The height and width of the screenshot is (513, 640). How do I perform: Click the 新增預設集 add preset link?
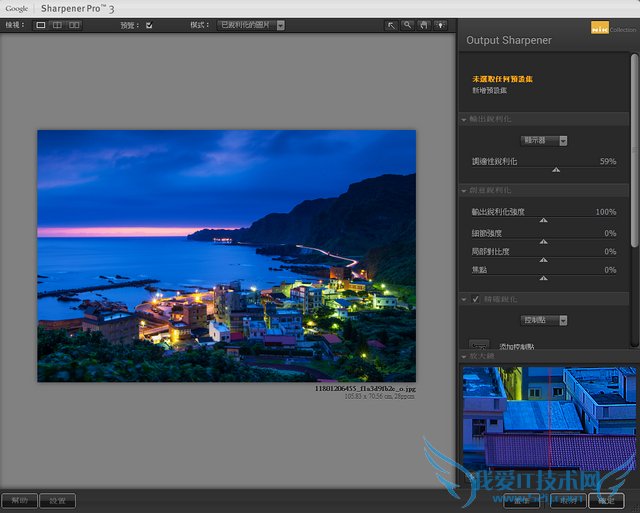pyautogui.click(x=490, y=90)
